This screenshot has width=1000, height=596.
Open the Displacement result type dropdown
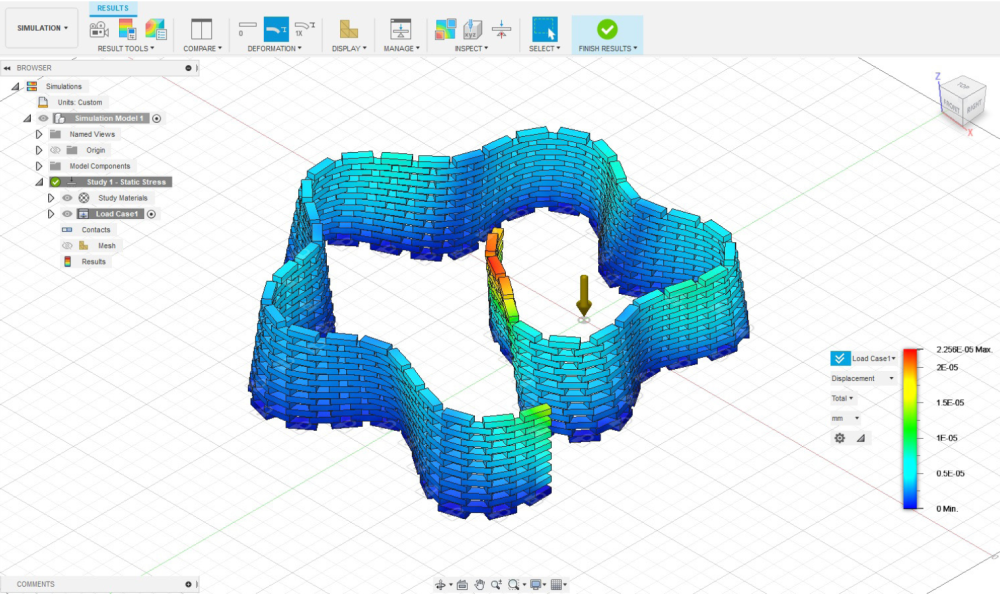point(862,378)
